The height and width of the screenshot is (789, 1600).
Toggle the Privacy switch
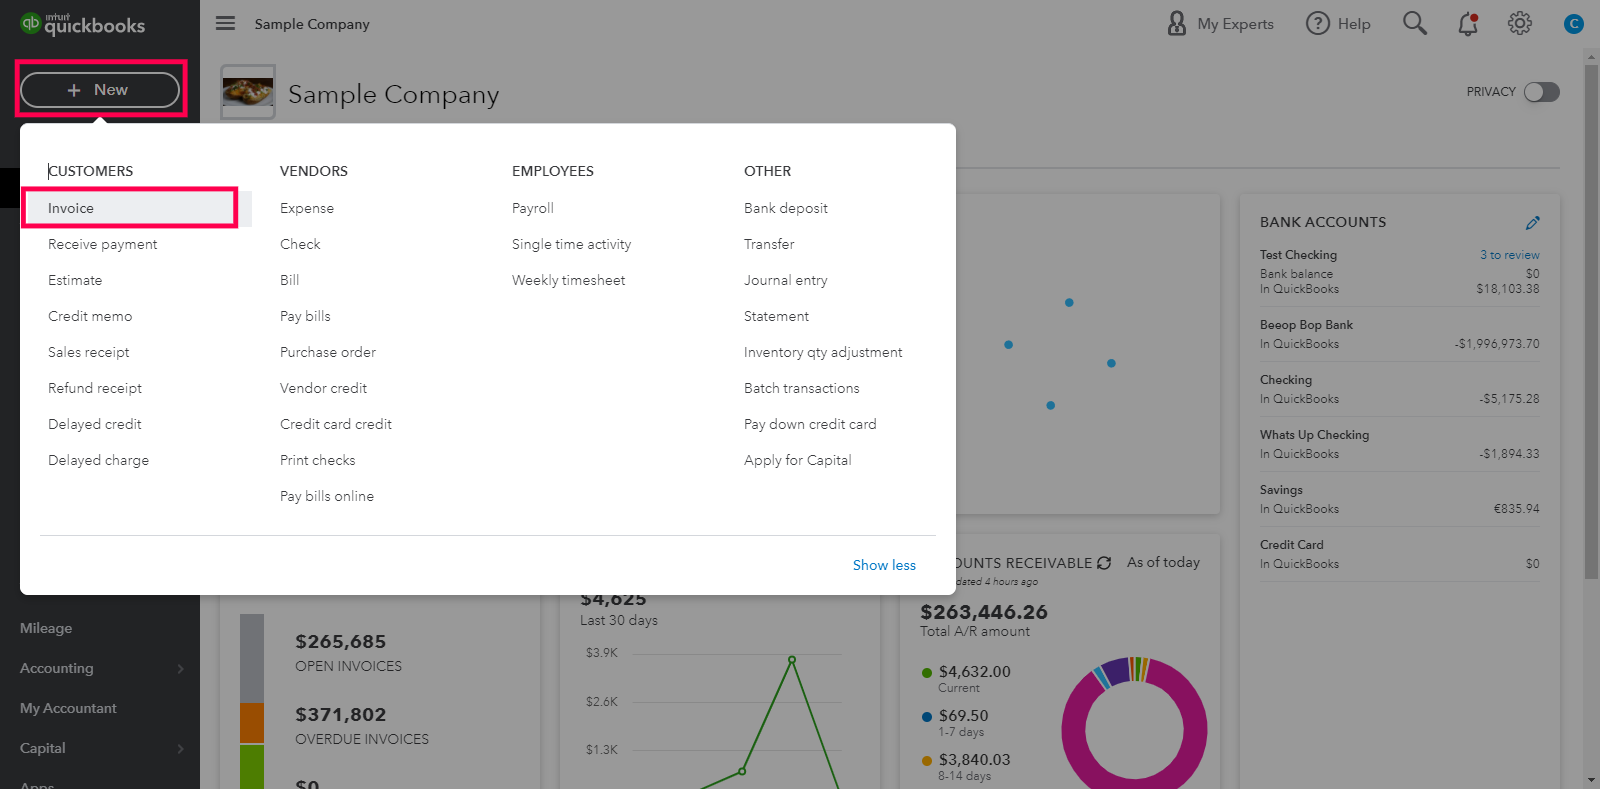(1541, 92)
